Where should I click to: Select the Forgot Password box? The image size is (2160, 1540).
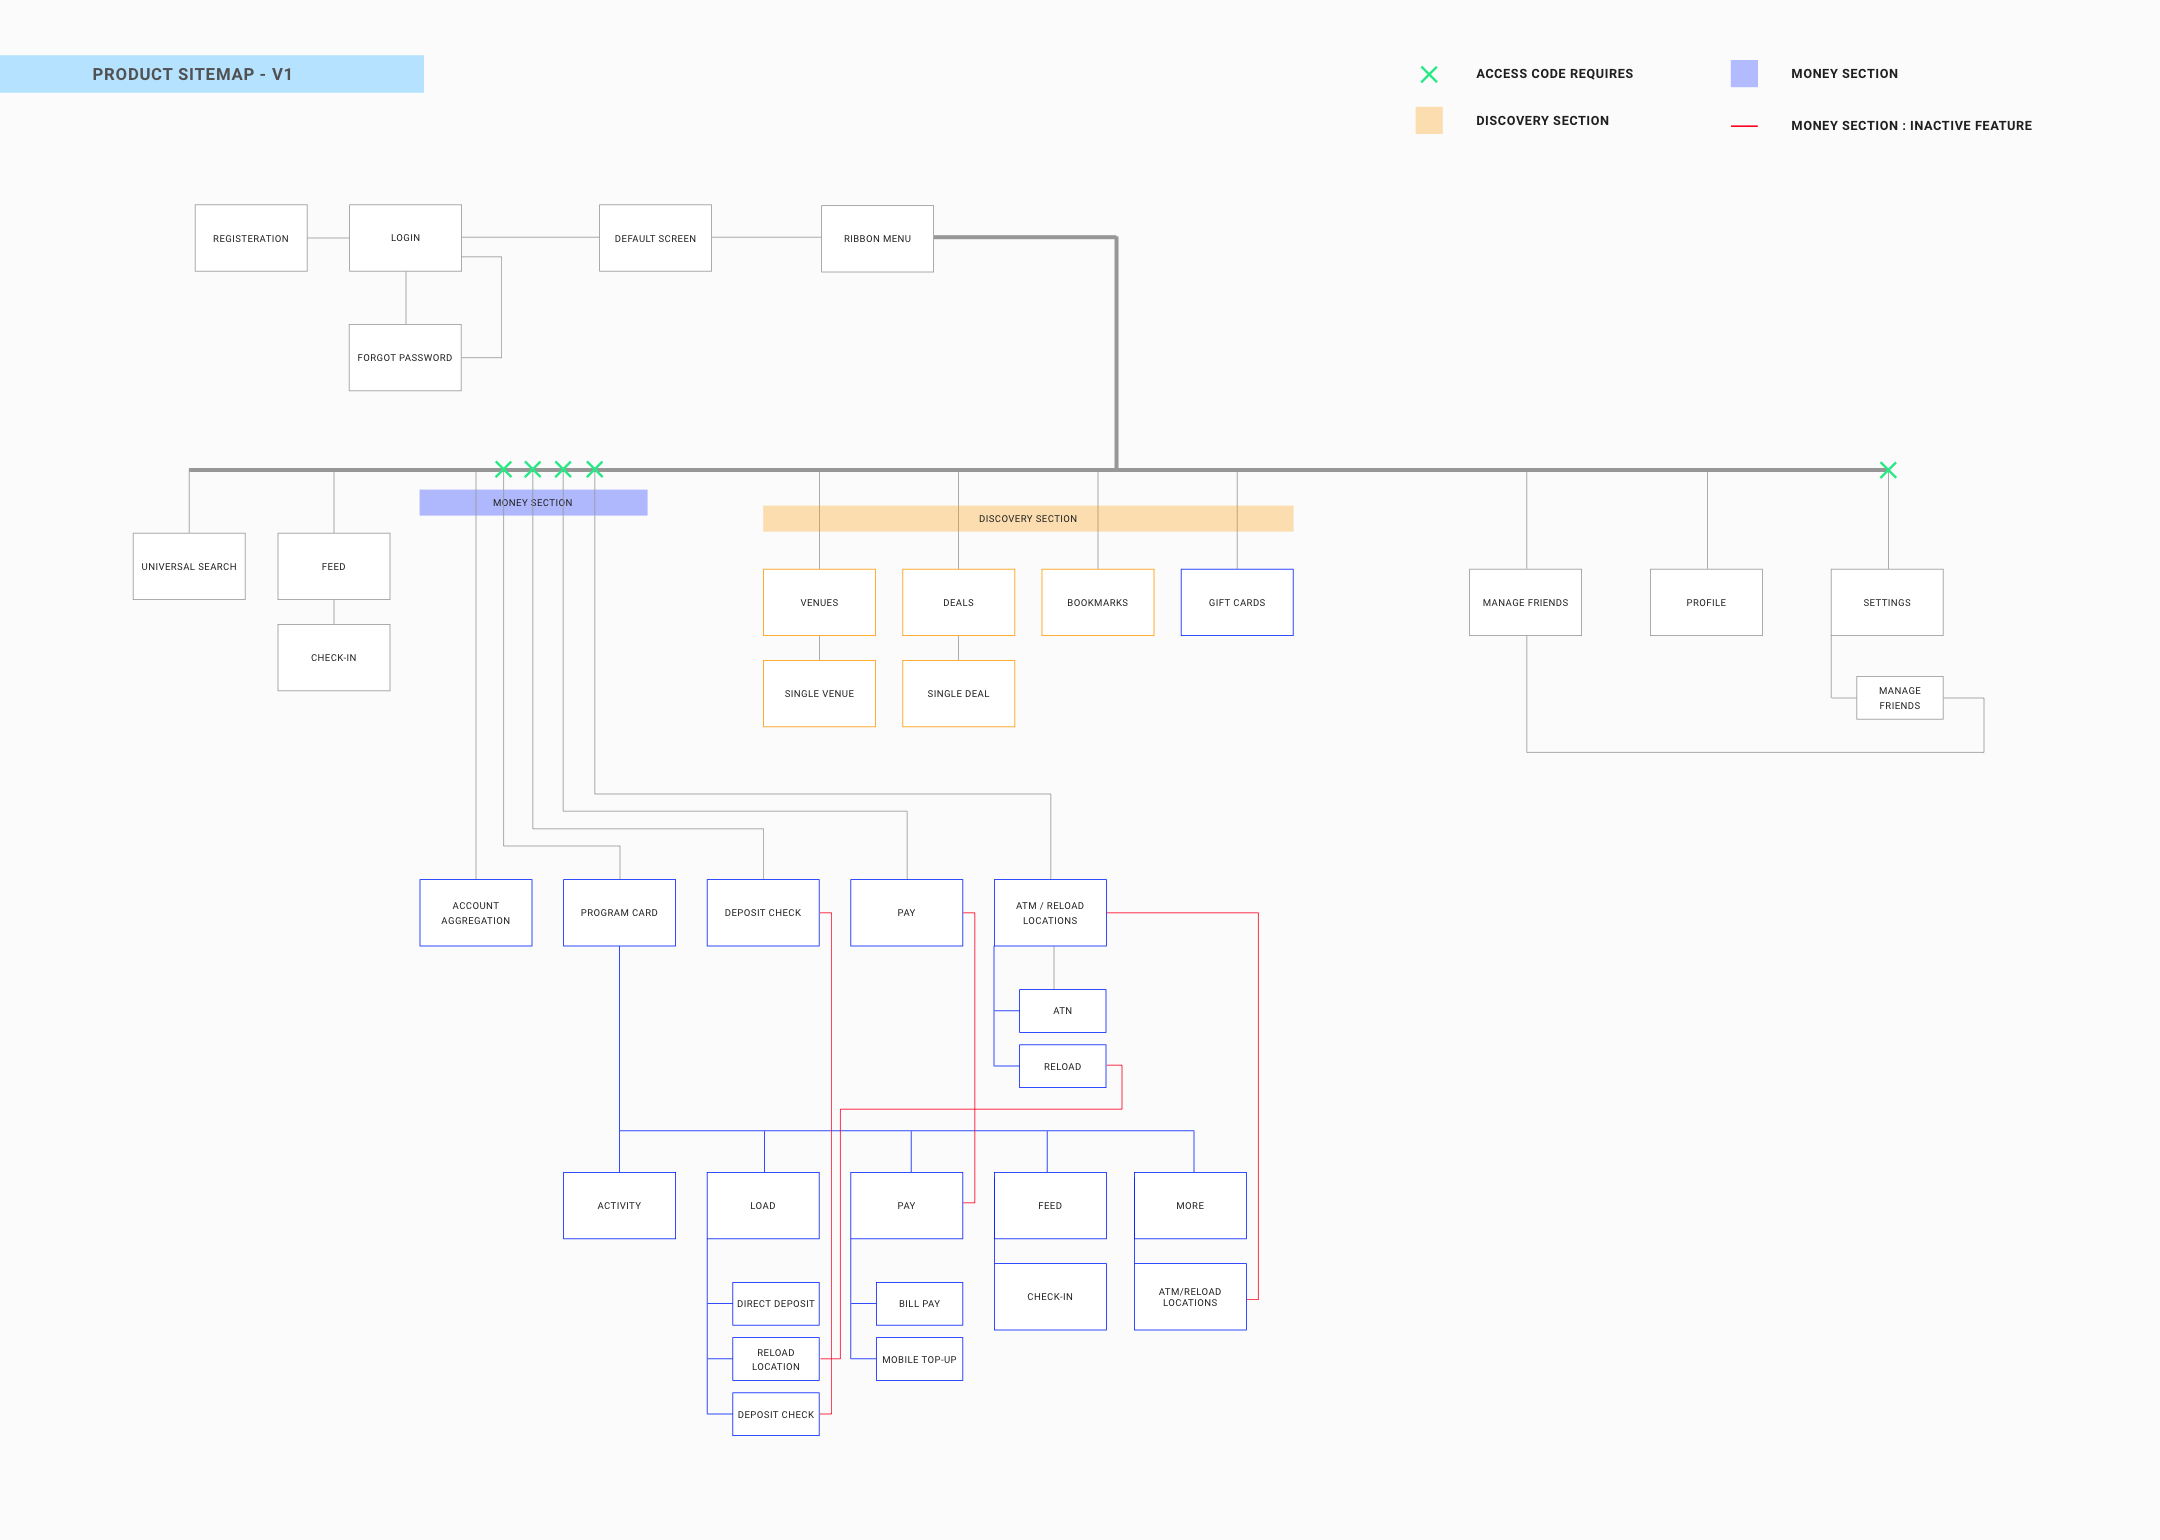point(405,358)
